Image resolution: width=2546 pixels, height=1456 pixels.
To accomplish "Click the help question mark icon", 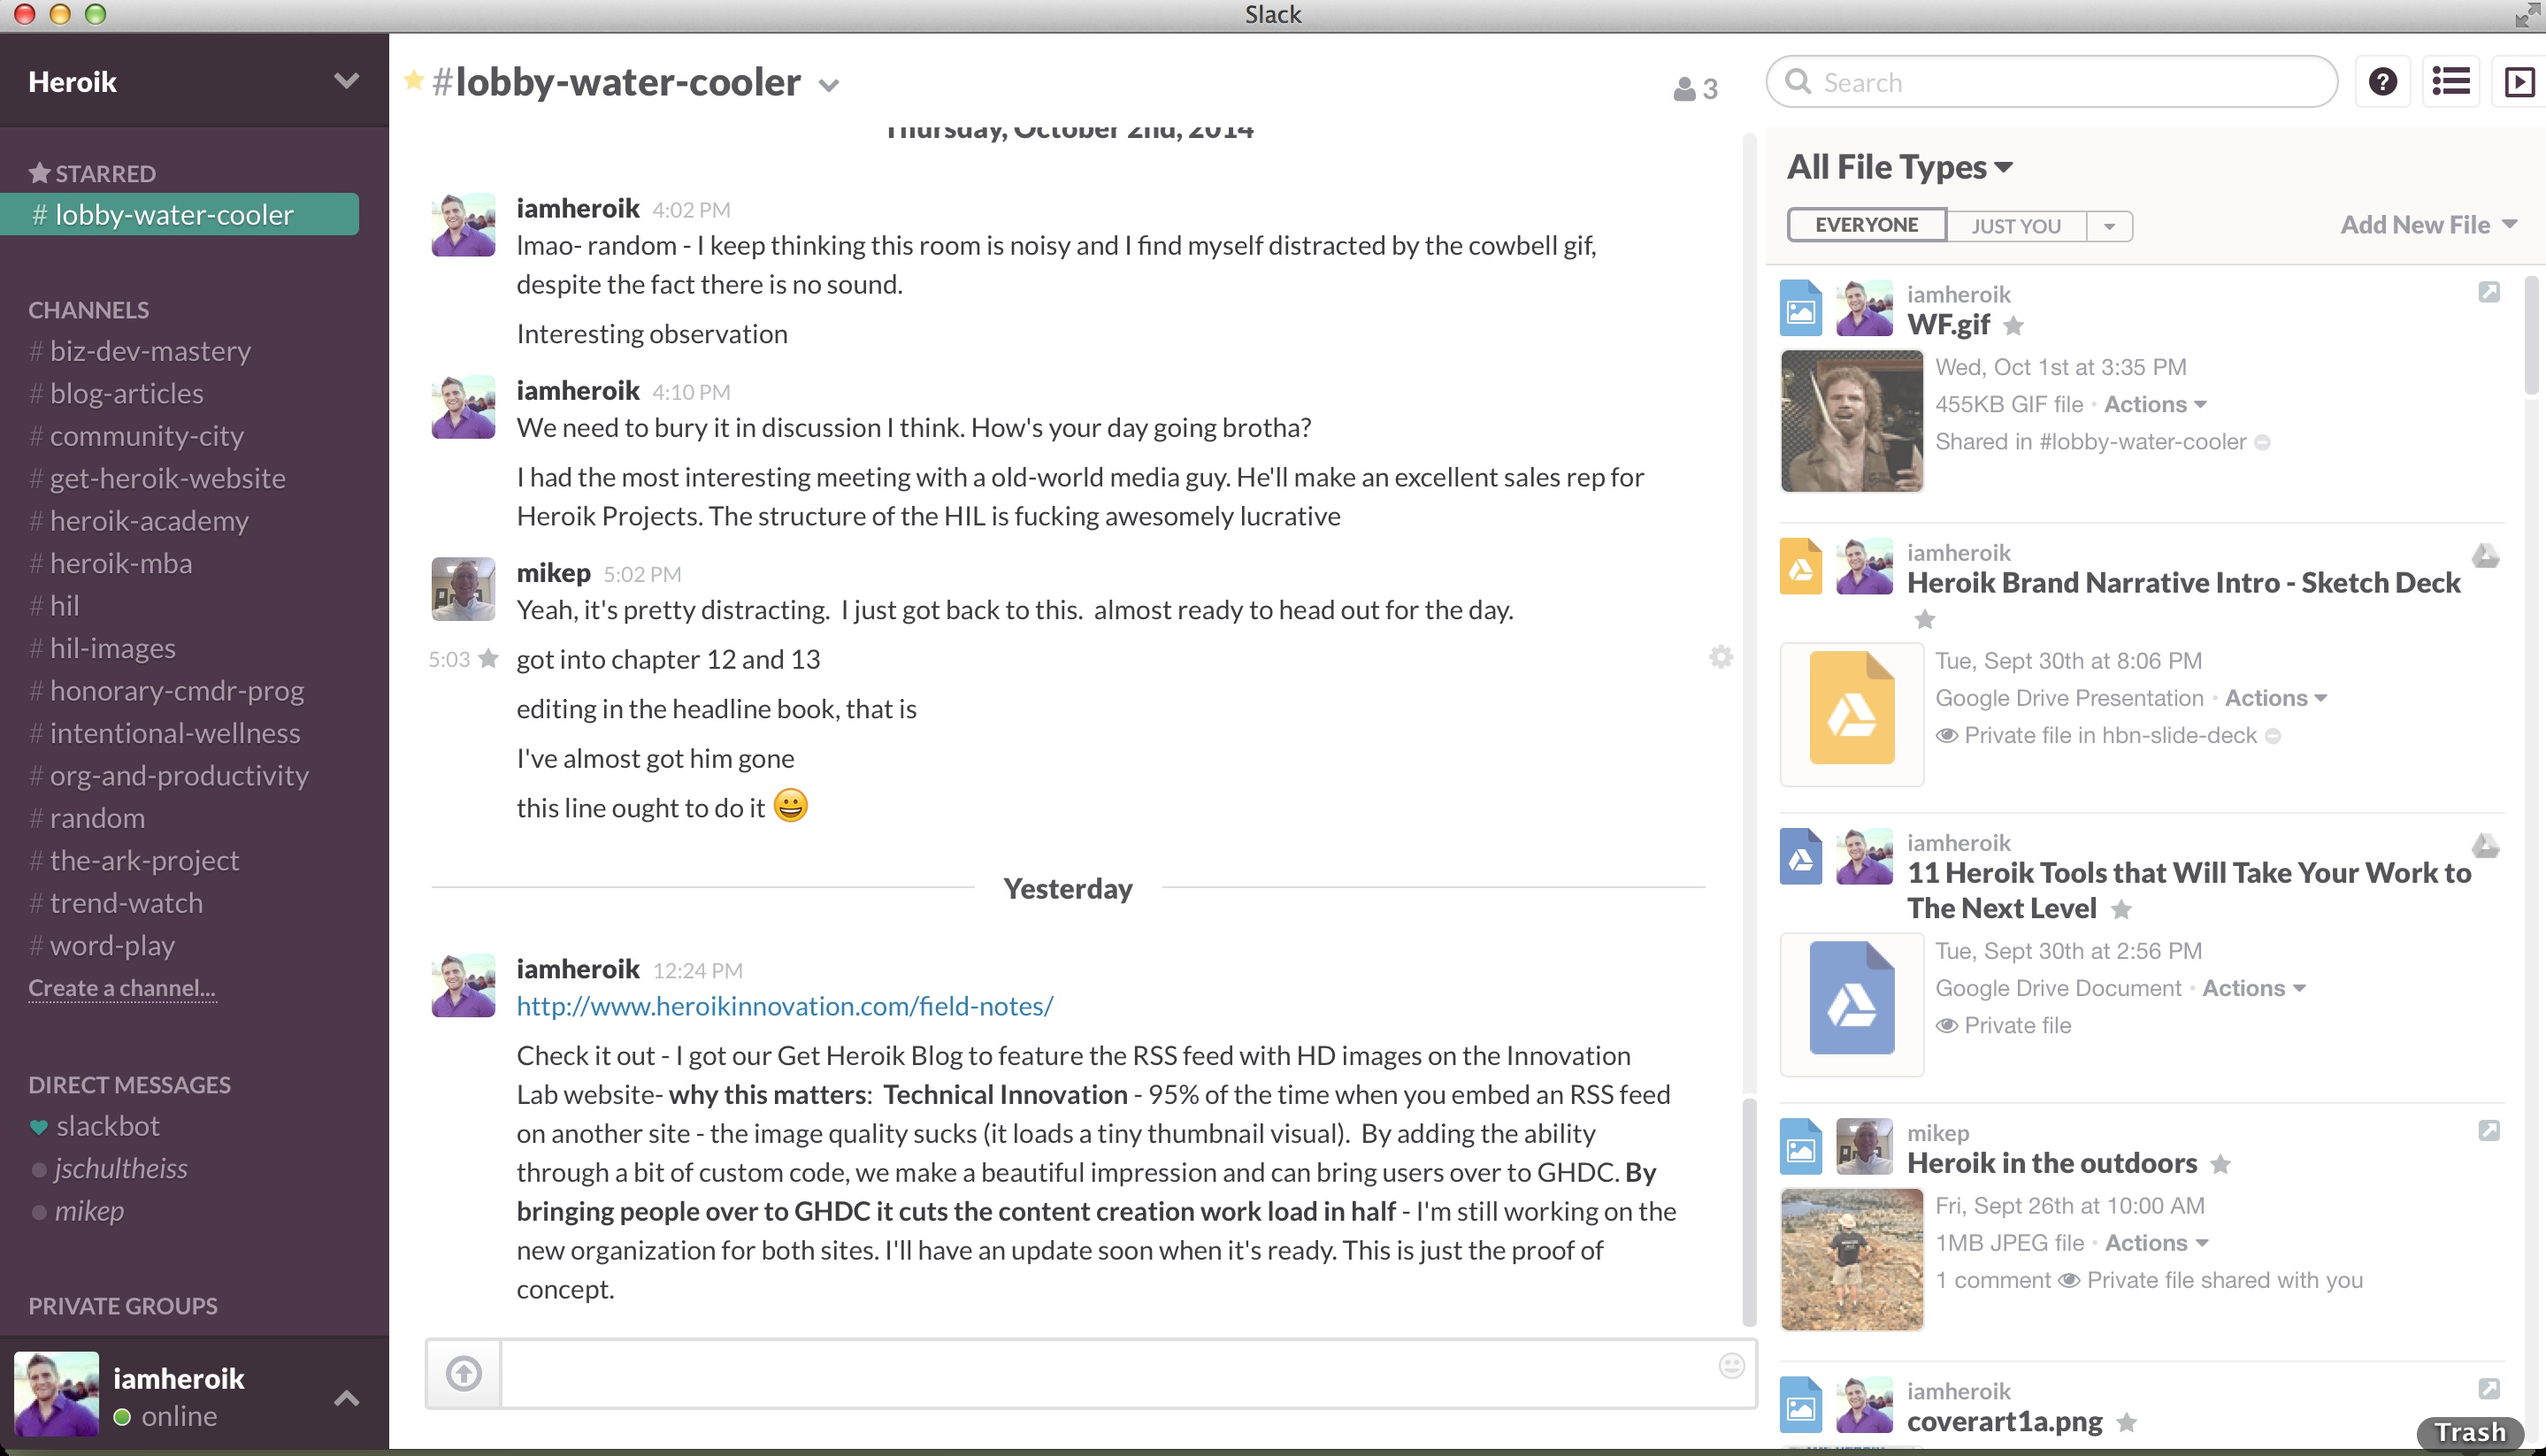I will [x=2383, y=82].
